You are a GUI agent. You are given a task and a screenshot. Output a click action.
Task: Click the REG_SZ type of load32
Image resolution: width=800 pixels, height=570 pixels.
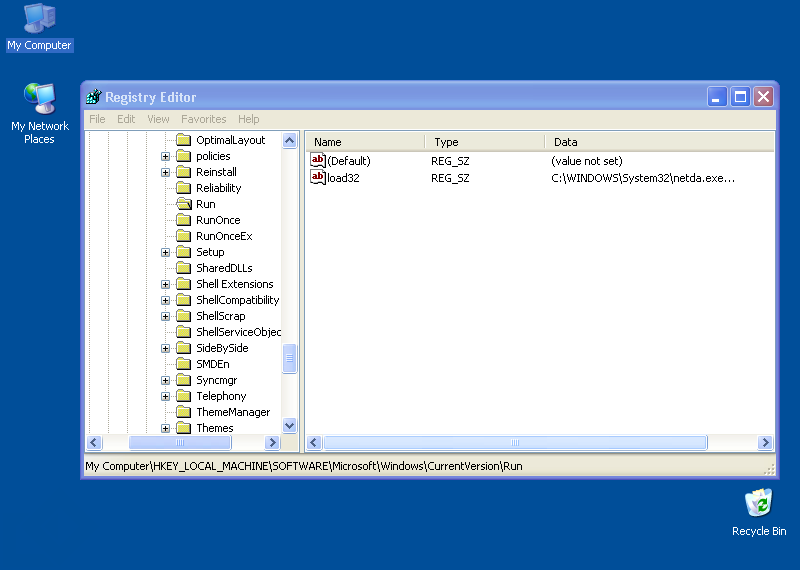pos(450,178)
